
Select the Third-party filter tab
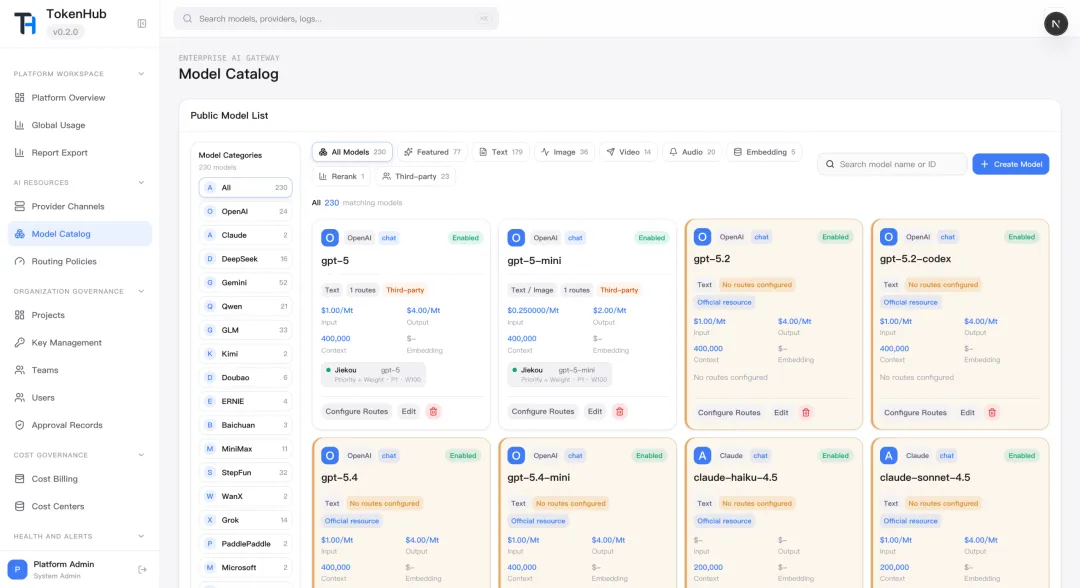(415, 177)
